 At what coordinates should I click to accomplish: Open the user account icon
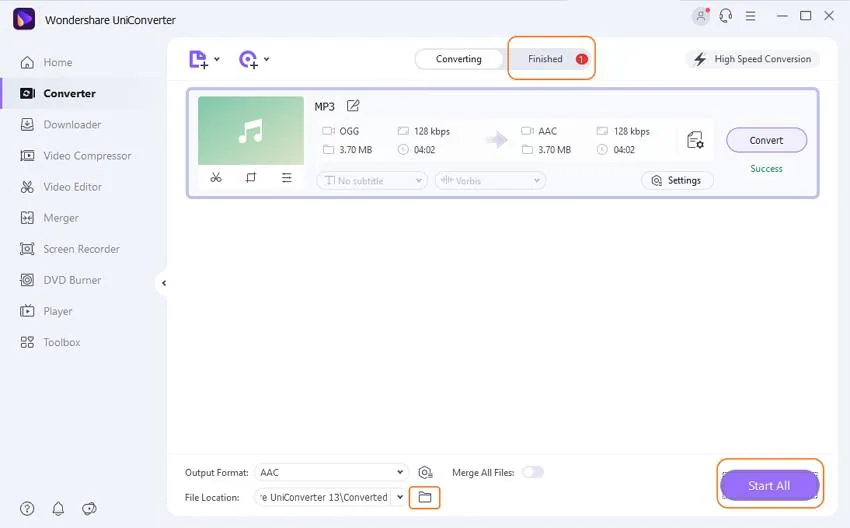point(701,16)
